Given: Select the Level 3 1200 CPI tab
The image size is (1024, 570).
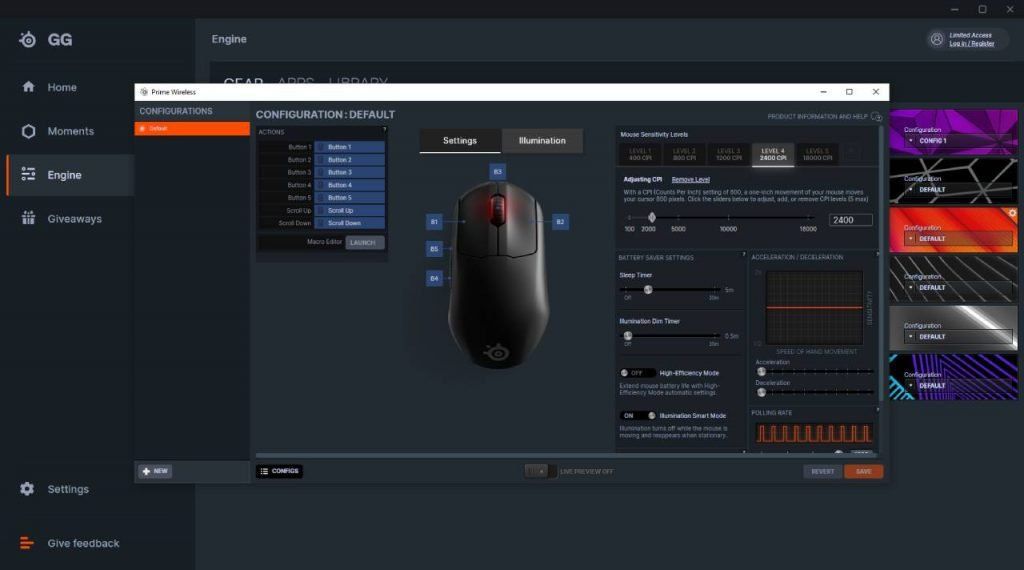Looking at the screenshot, I should pyautogui.click(x=729, y=154).
